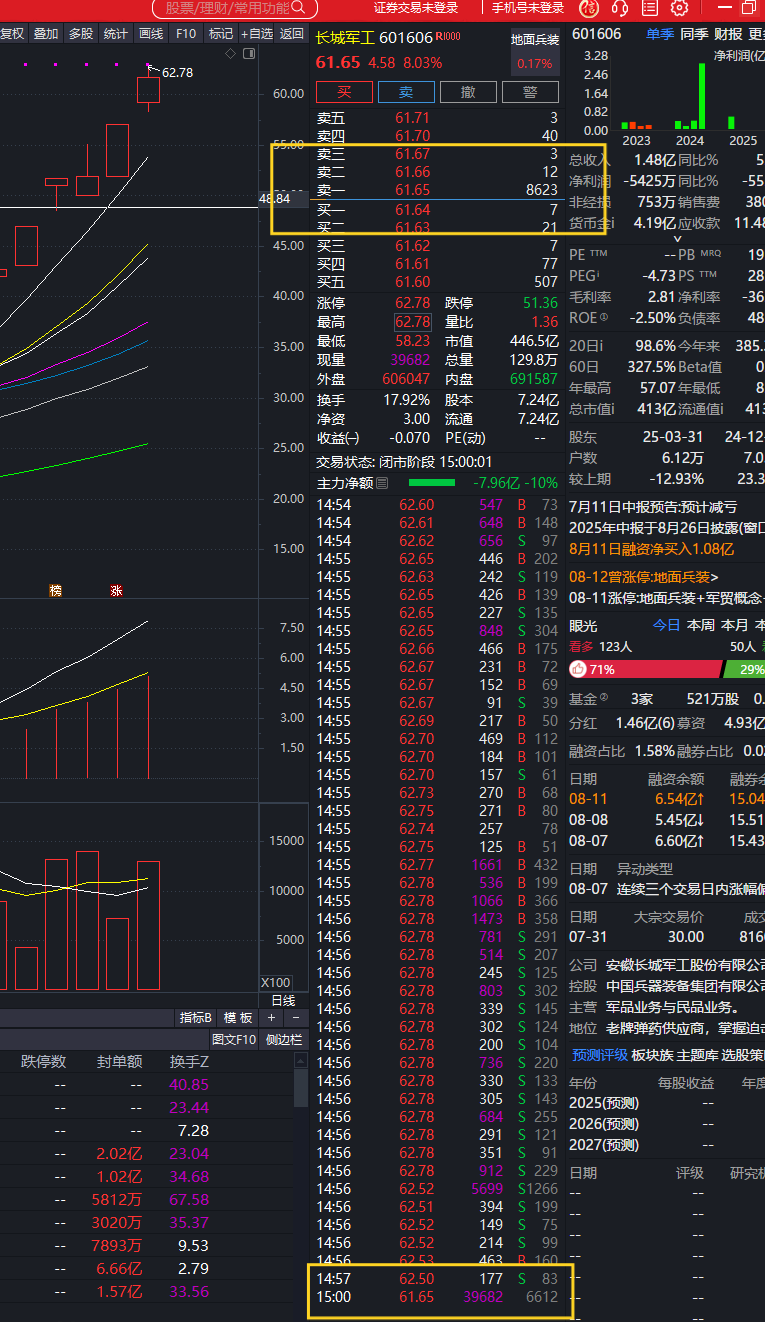Zoom in the chart with the + button
Screen dimensions: 765x1322
(x=271, y=1017)
